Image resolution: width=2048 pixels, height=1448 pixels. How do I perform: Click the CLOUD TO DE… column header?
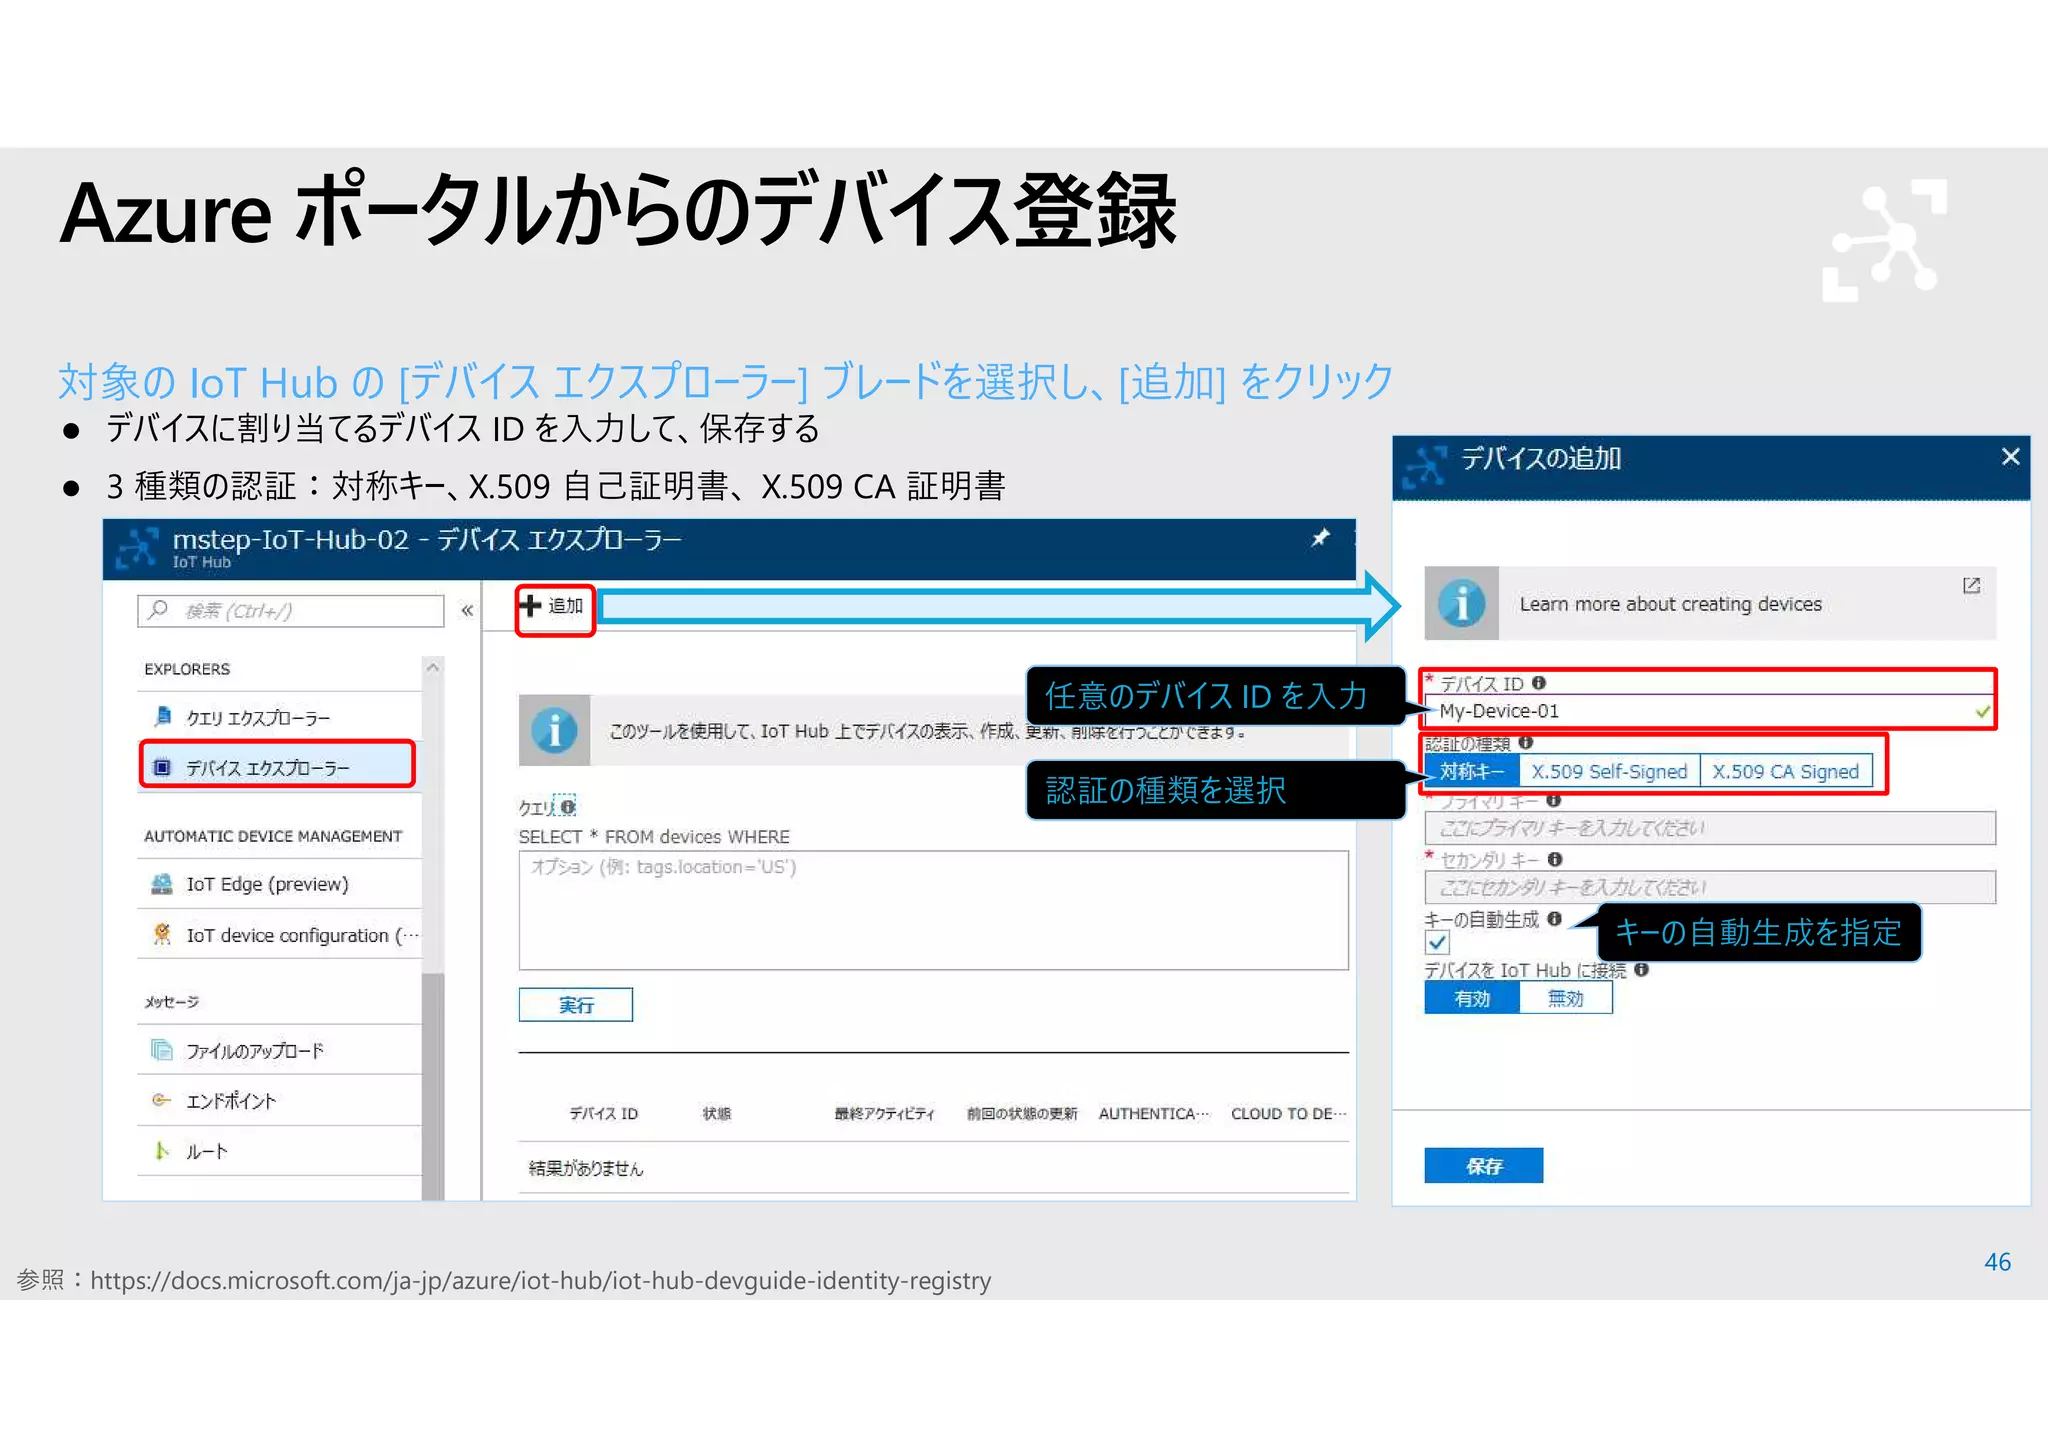pos(1288,1114)
